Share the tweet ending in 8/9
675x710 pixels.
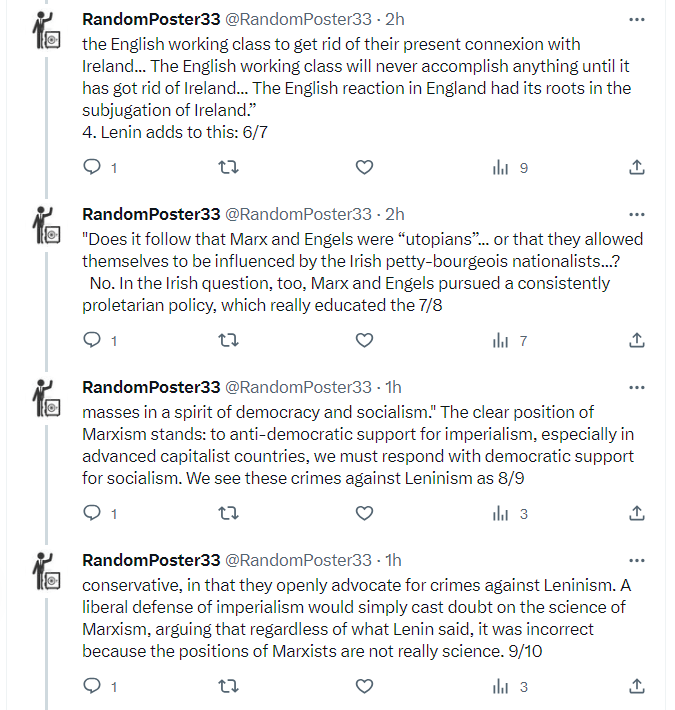tap(637, 513)
